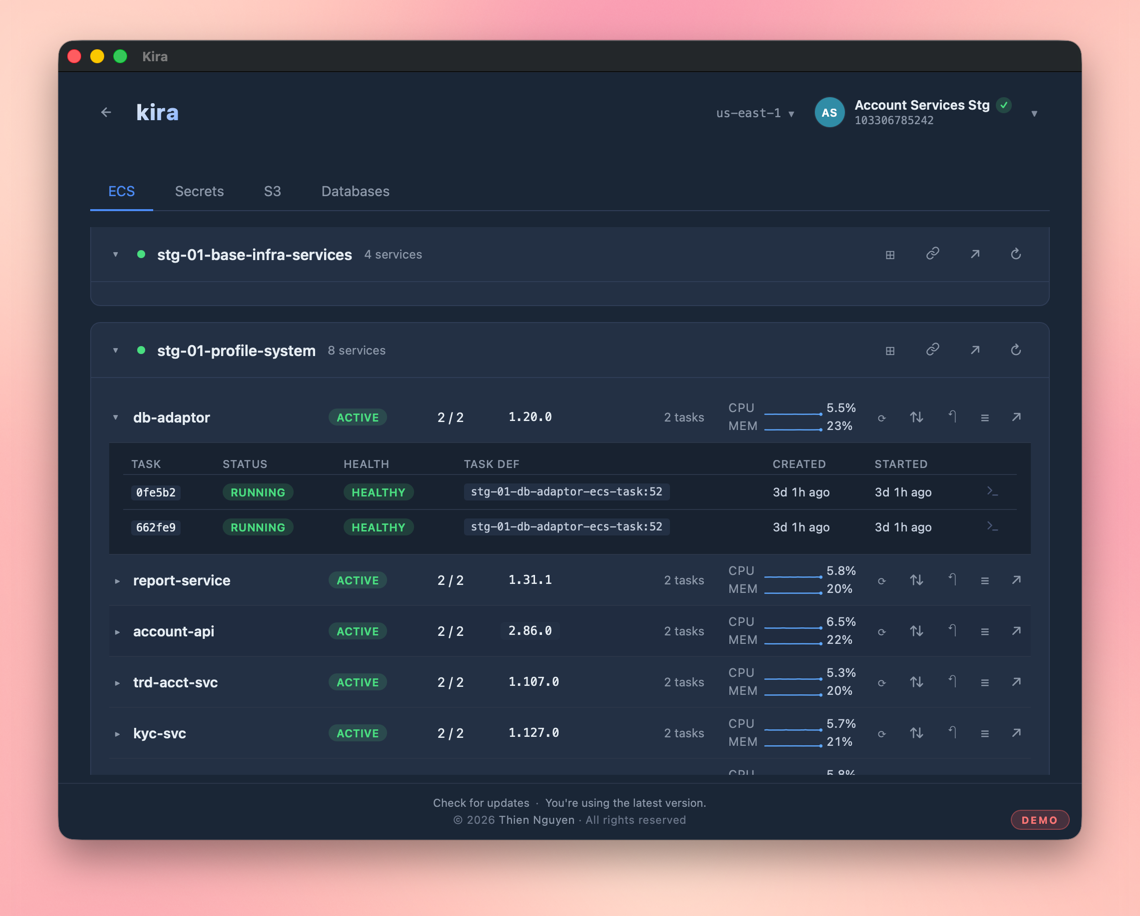Image resolution: width=1140 pixels, height=916 pixels.
Task: Click the RUNNING status of task 0fe5b2
Action: [x=257, y=492]
